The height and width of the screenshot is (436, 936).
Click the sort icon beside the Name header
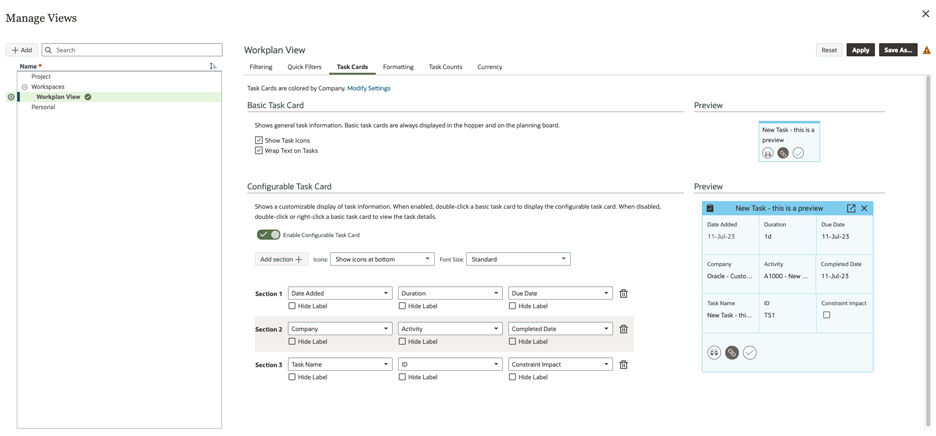tap(213, 66)
